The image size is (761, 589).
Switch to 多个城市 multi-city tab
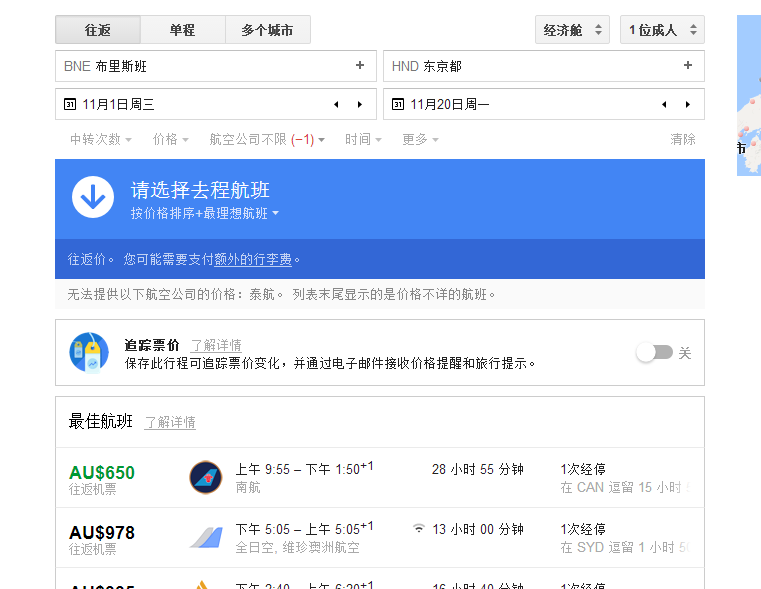point(267,30)
